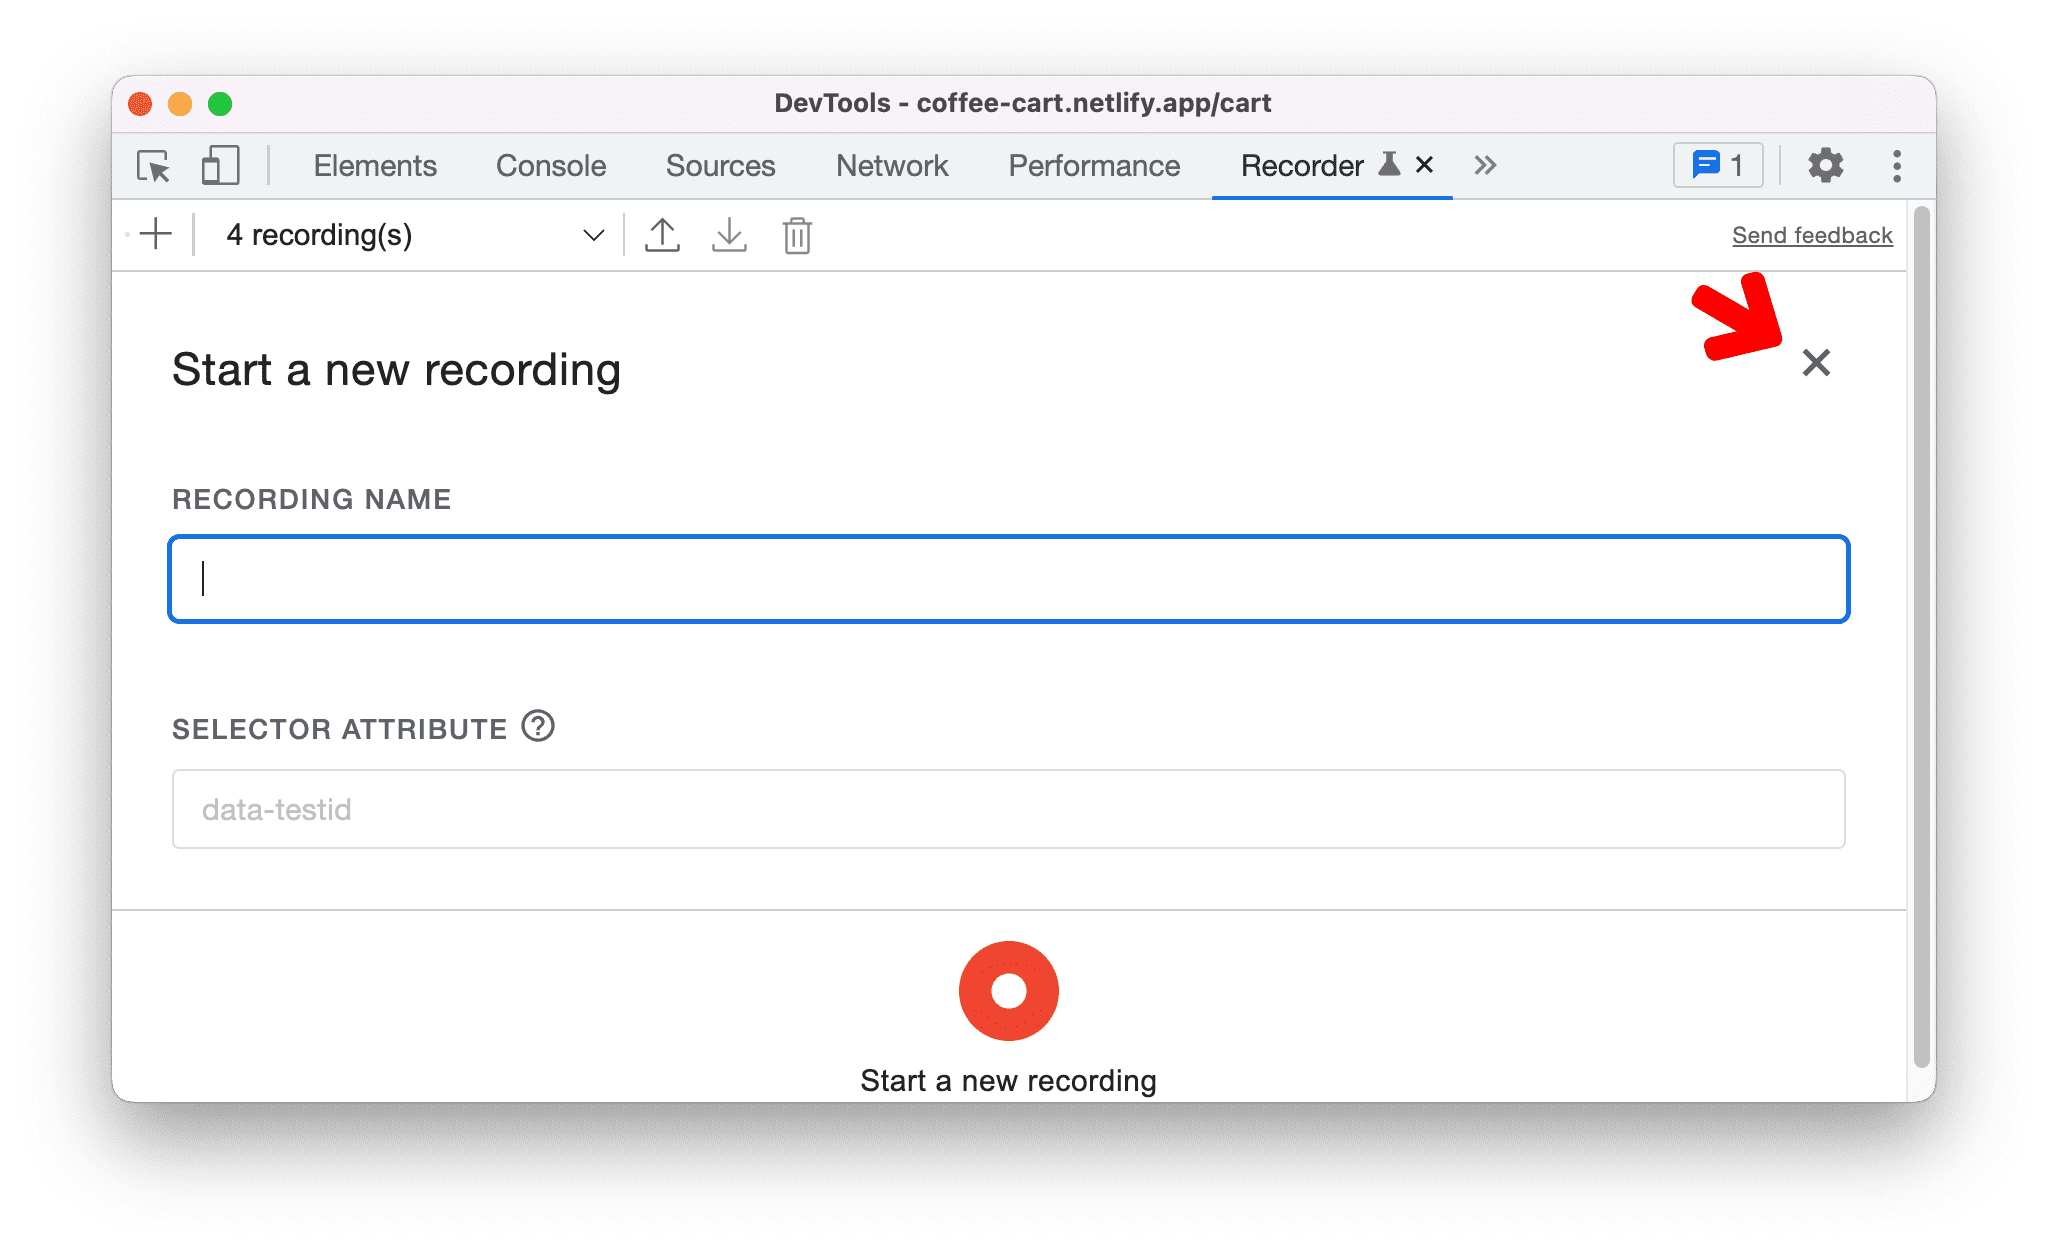Click the Send feedback link

pyautogui.click(x=1811, y=234)
